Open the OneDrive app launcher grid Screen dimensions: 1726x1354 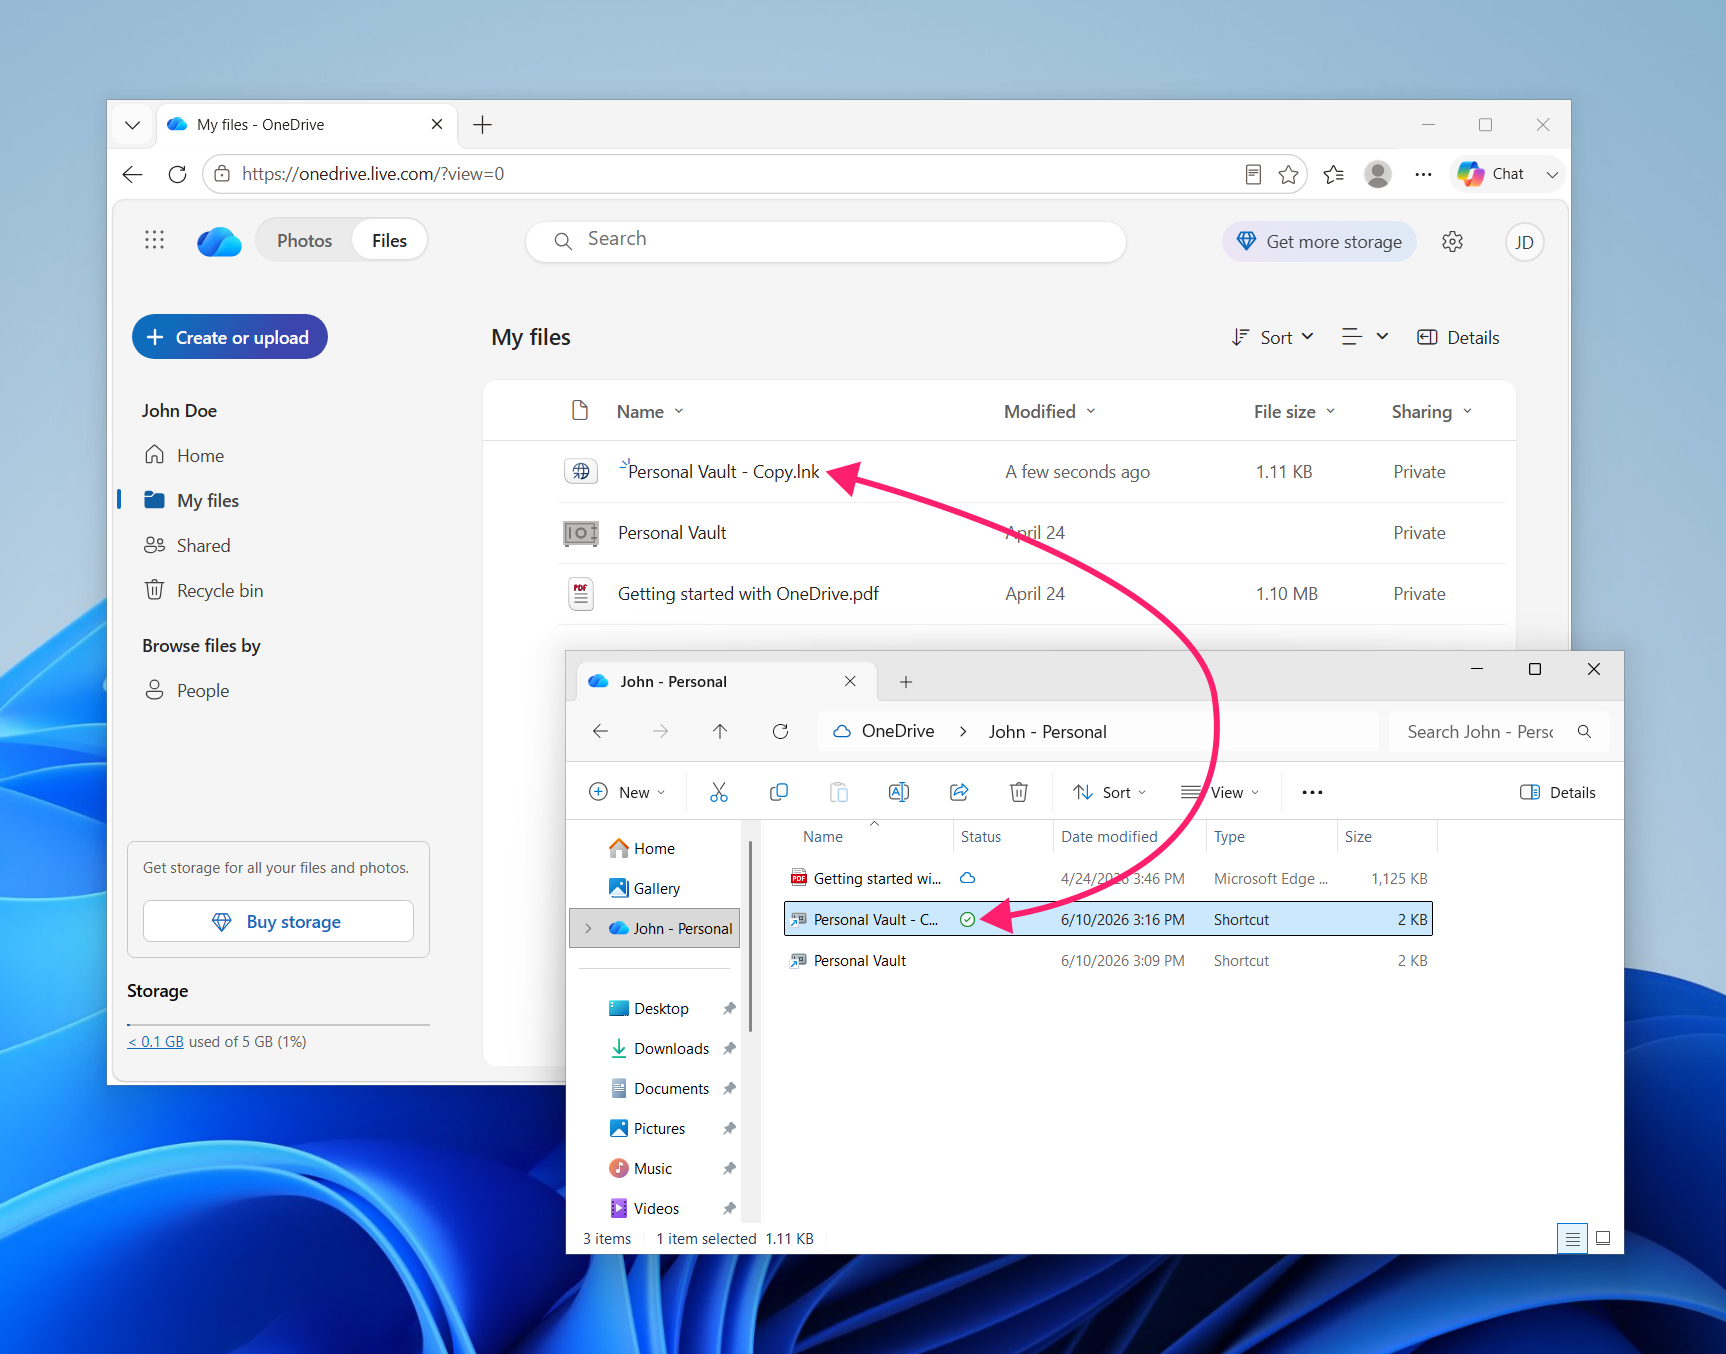coord(154,240)
